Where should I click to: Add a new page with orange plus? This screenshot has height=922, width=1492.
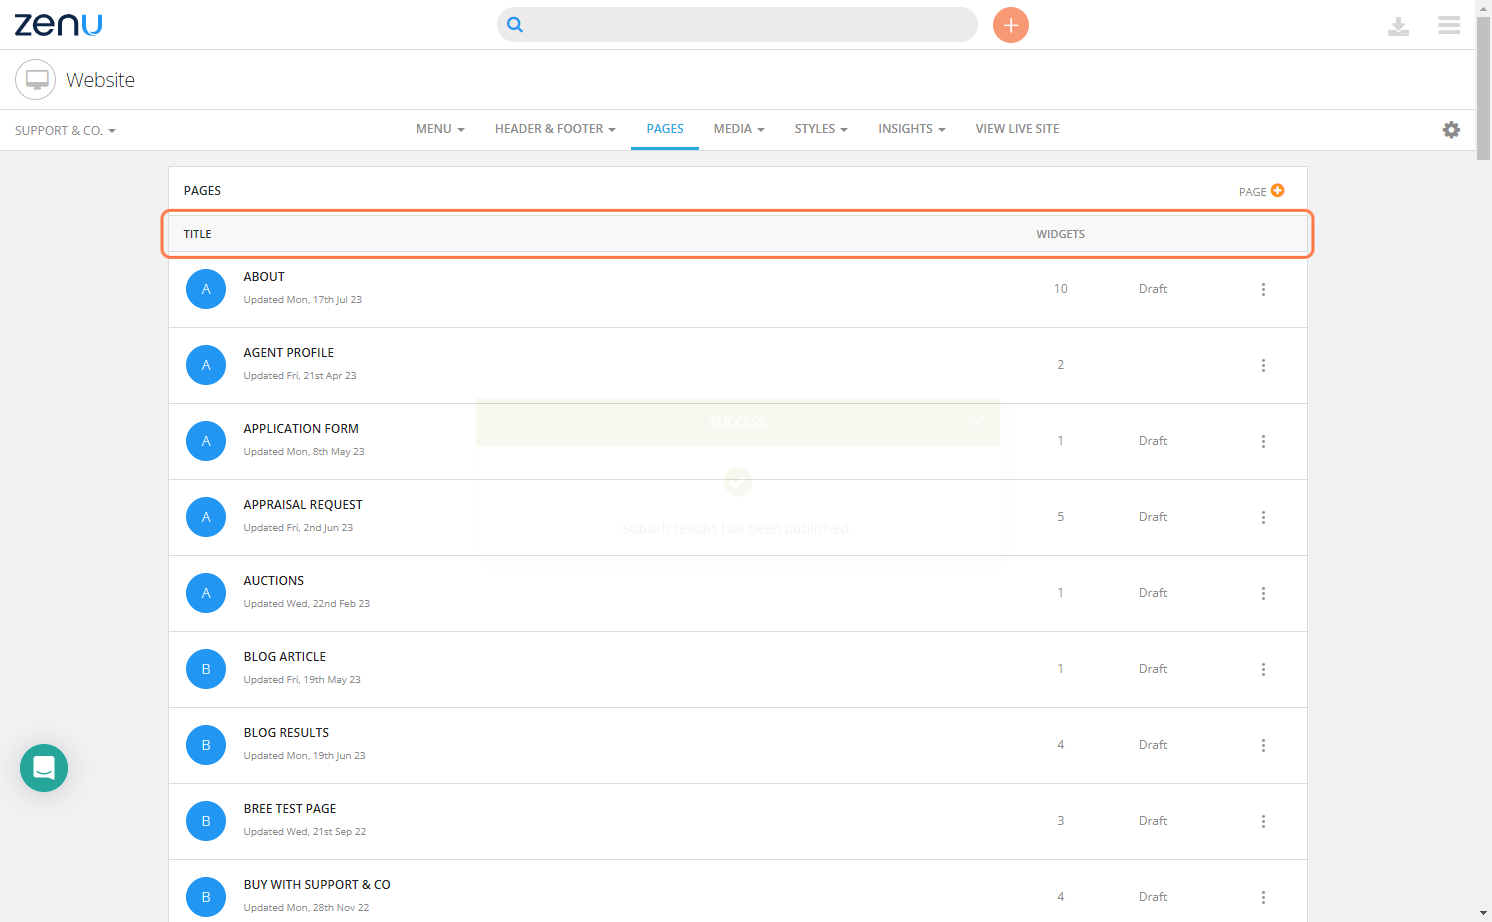(1277, 190)
